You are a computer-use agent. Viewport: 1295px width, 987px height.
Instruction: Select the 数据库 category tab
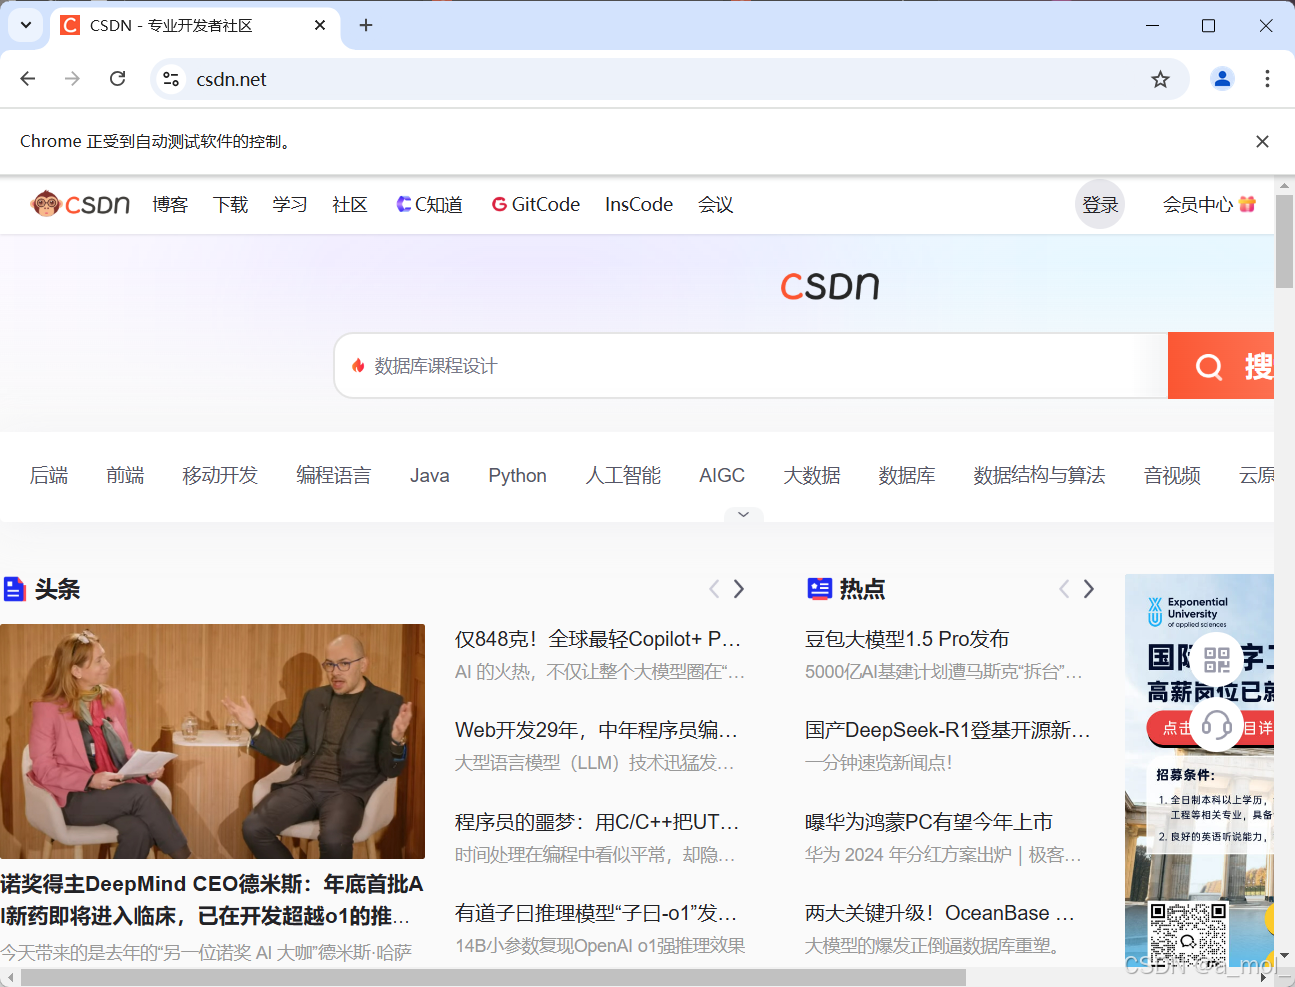[x=907, y=475]
